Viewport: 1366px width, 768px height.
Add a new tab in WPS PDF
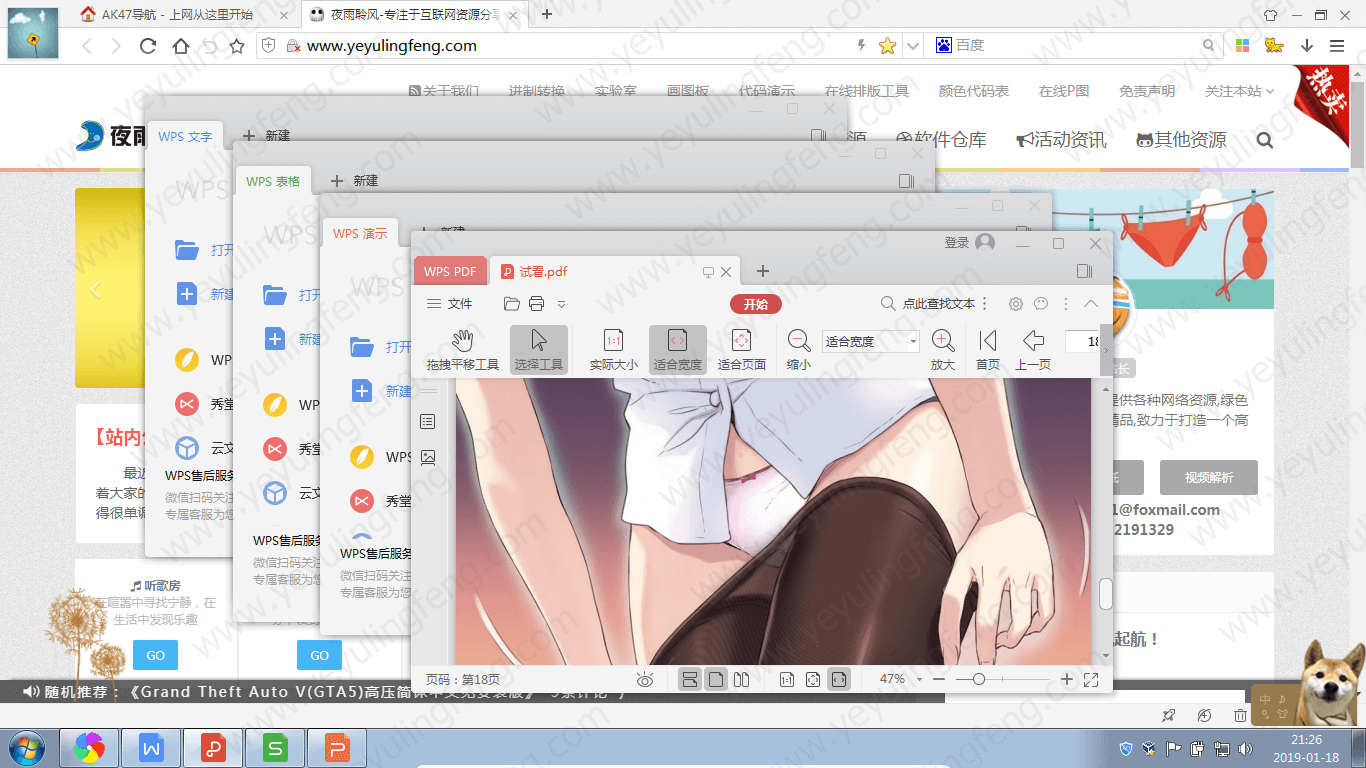click(x=763, y=271)
